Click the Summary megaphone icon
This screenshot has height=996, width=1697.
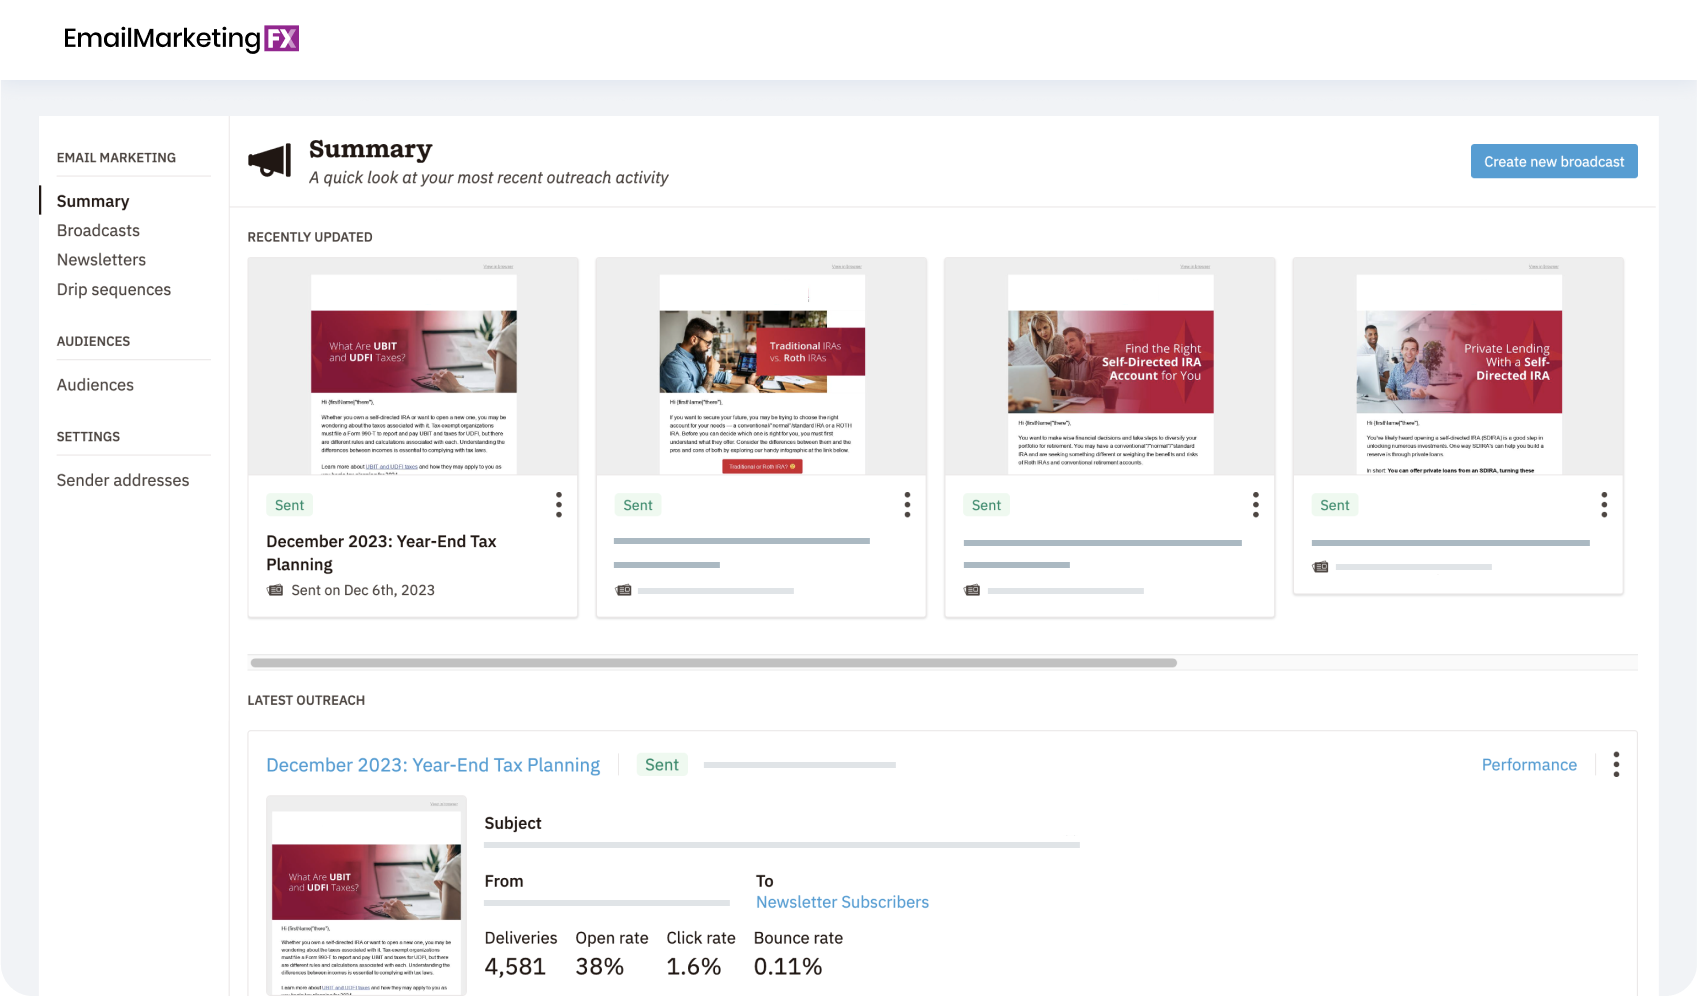pyautogui.click(x=269, y=160)
